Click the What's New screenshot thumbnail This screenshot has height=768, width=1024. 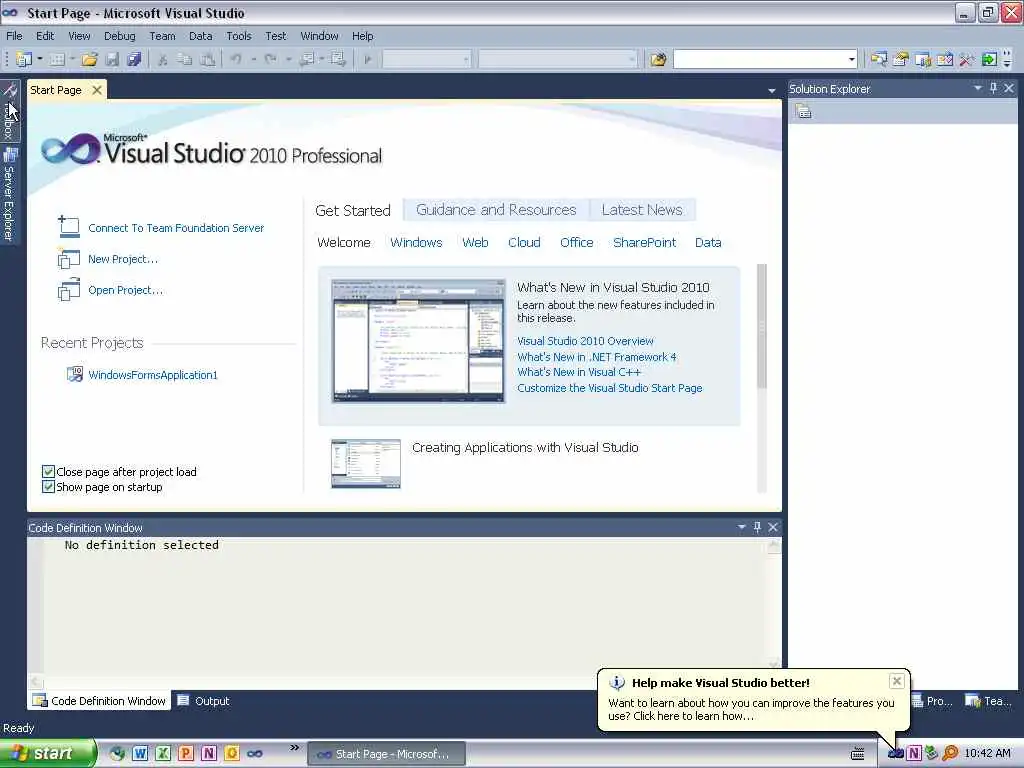(418, 341)
